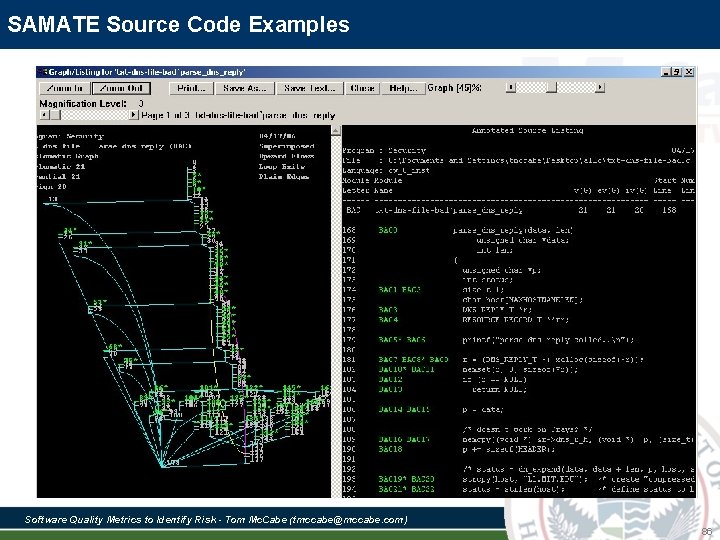Click the 'Magnification Level:' label
The height and width of the screenshot is (540, 720).
point(83,104)
